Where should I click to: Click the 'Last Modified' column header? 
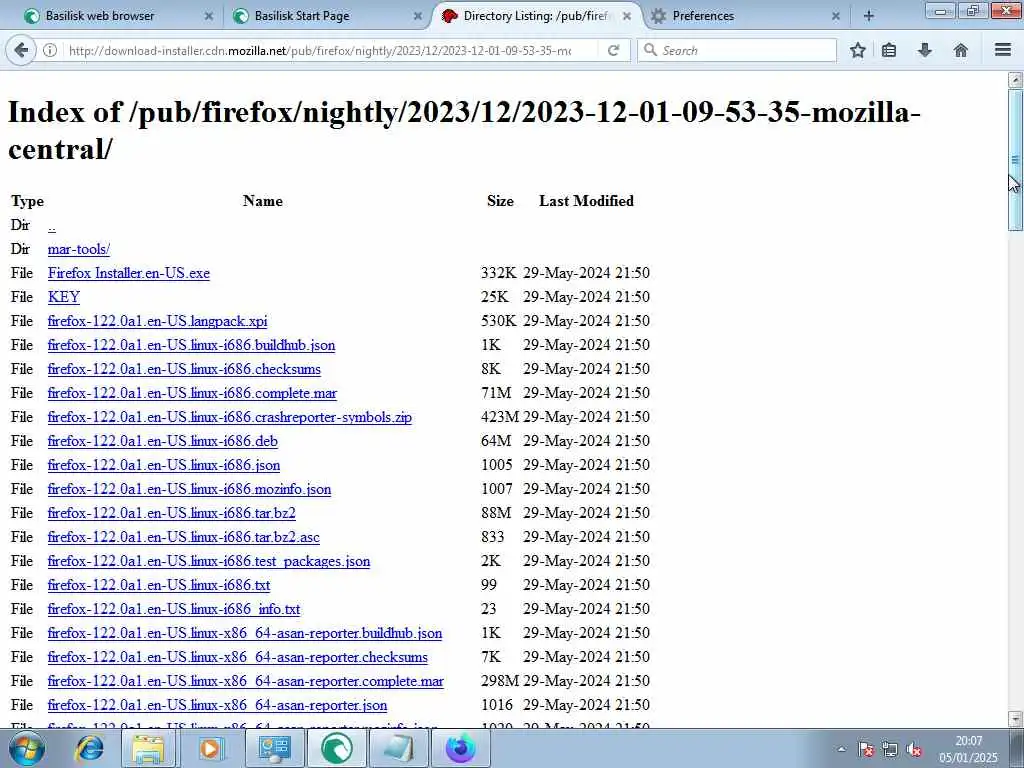(x=586, y=201)
